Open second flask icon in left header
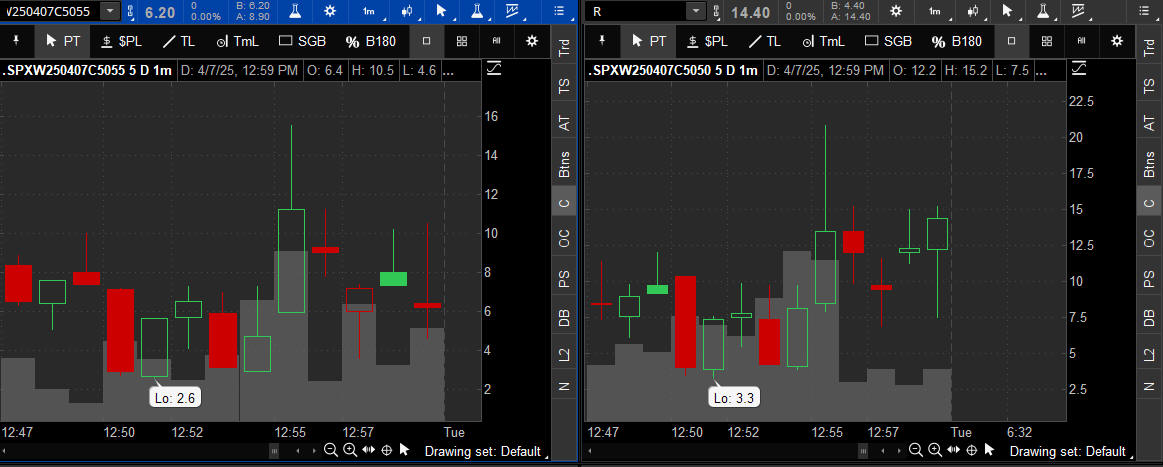The image size is (1163, 467). click(478, 11)
